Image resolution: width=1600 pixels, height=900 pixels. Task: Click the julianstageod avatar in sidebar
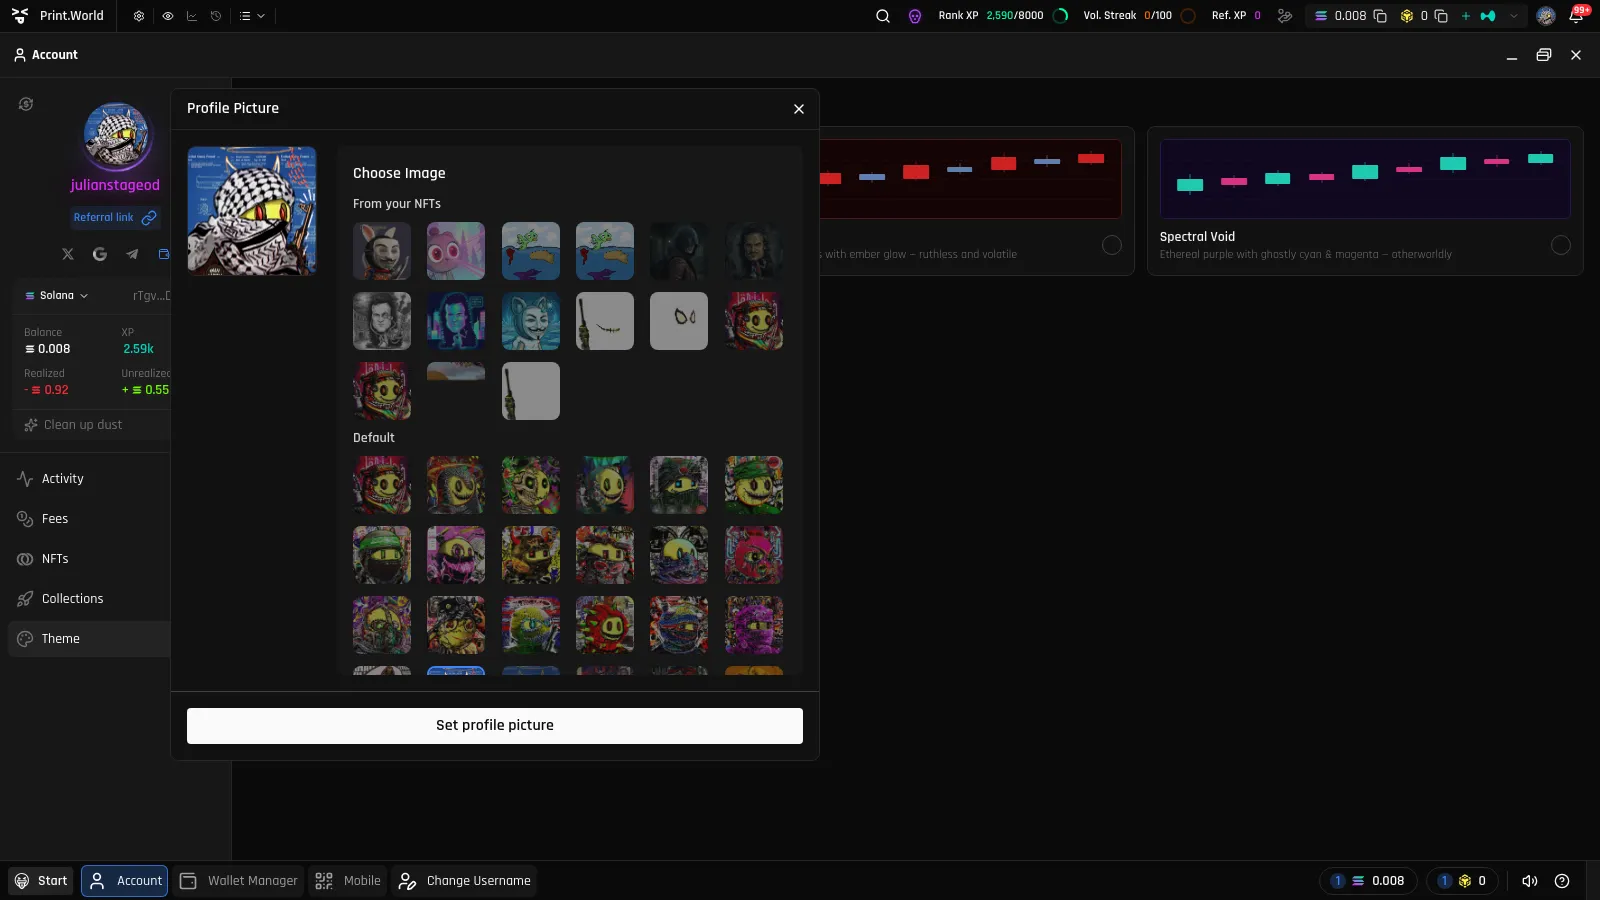pos(116,136)
